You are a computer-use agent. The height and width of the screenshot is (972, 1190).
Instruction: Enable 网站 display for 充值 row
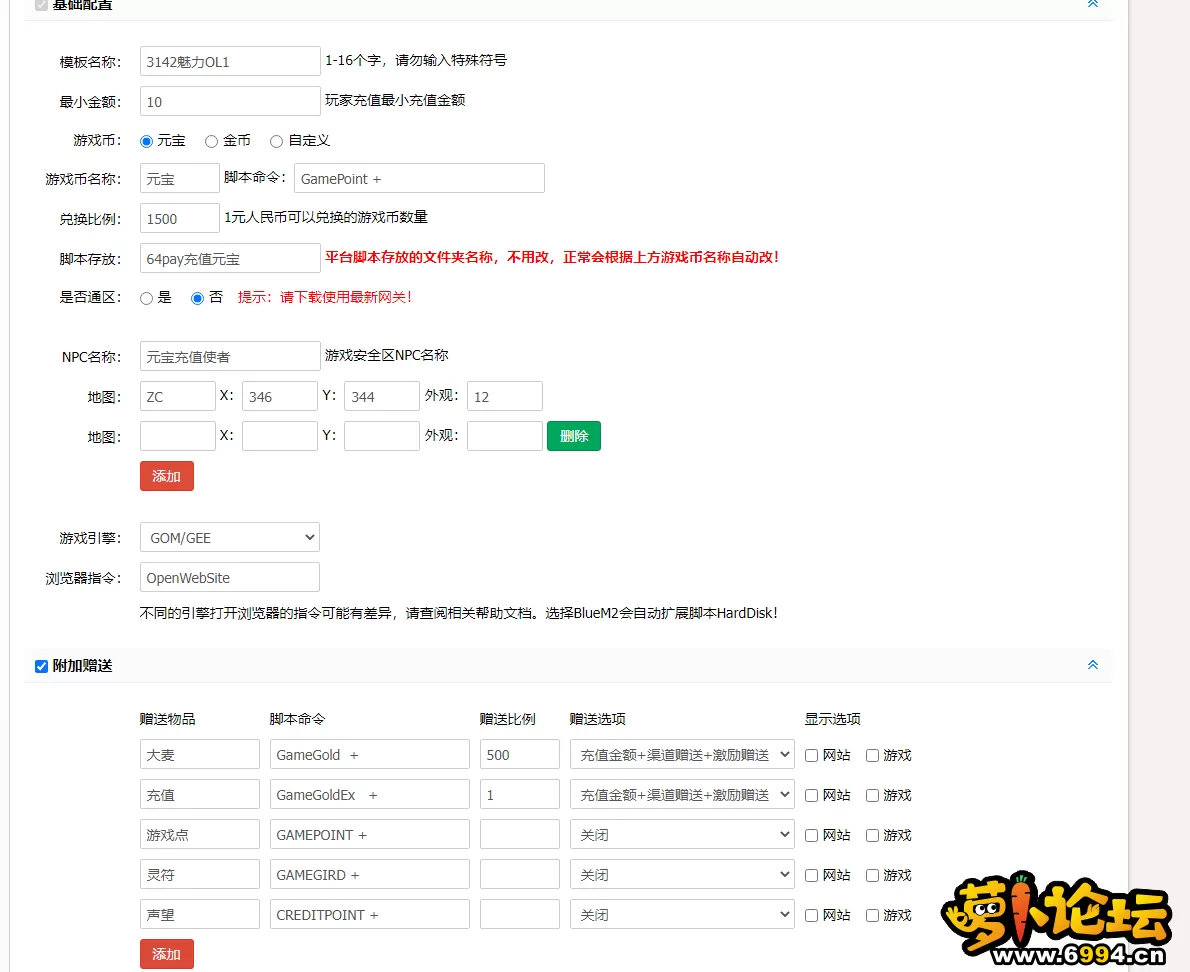[811, 795]
